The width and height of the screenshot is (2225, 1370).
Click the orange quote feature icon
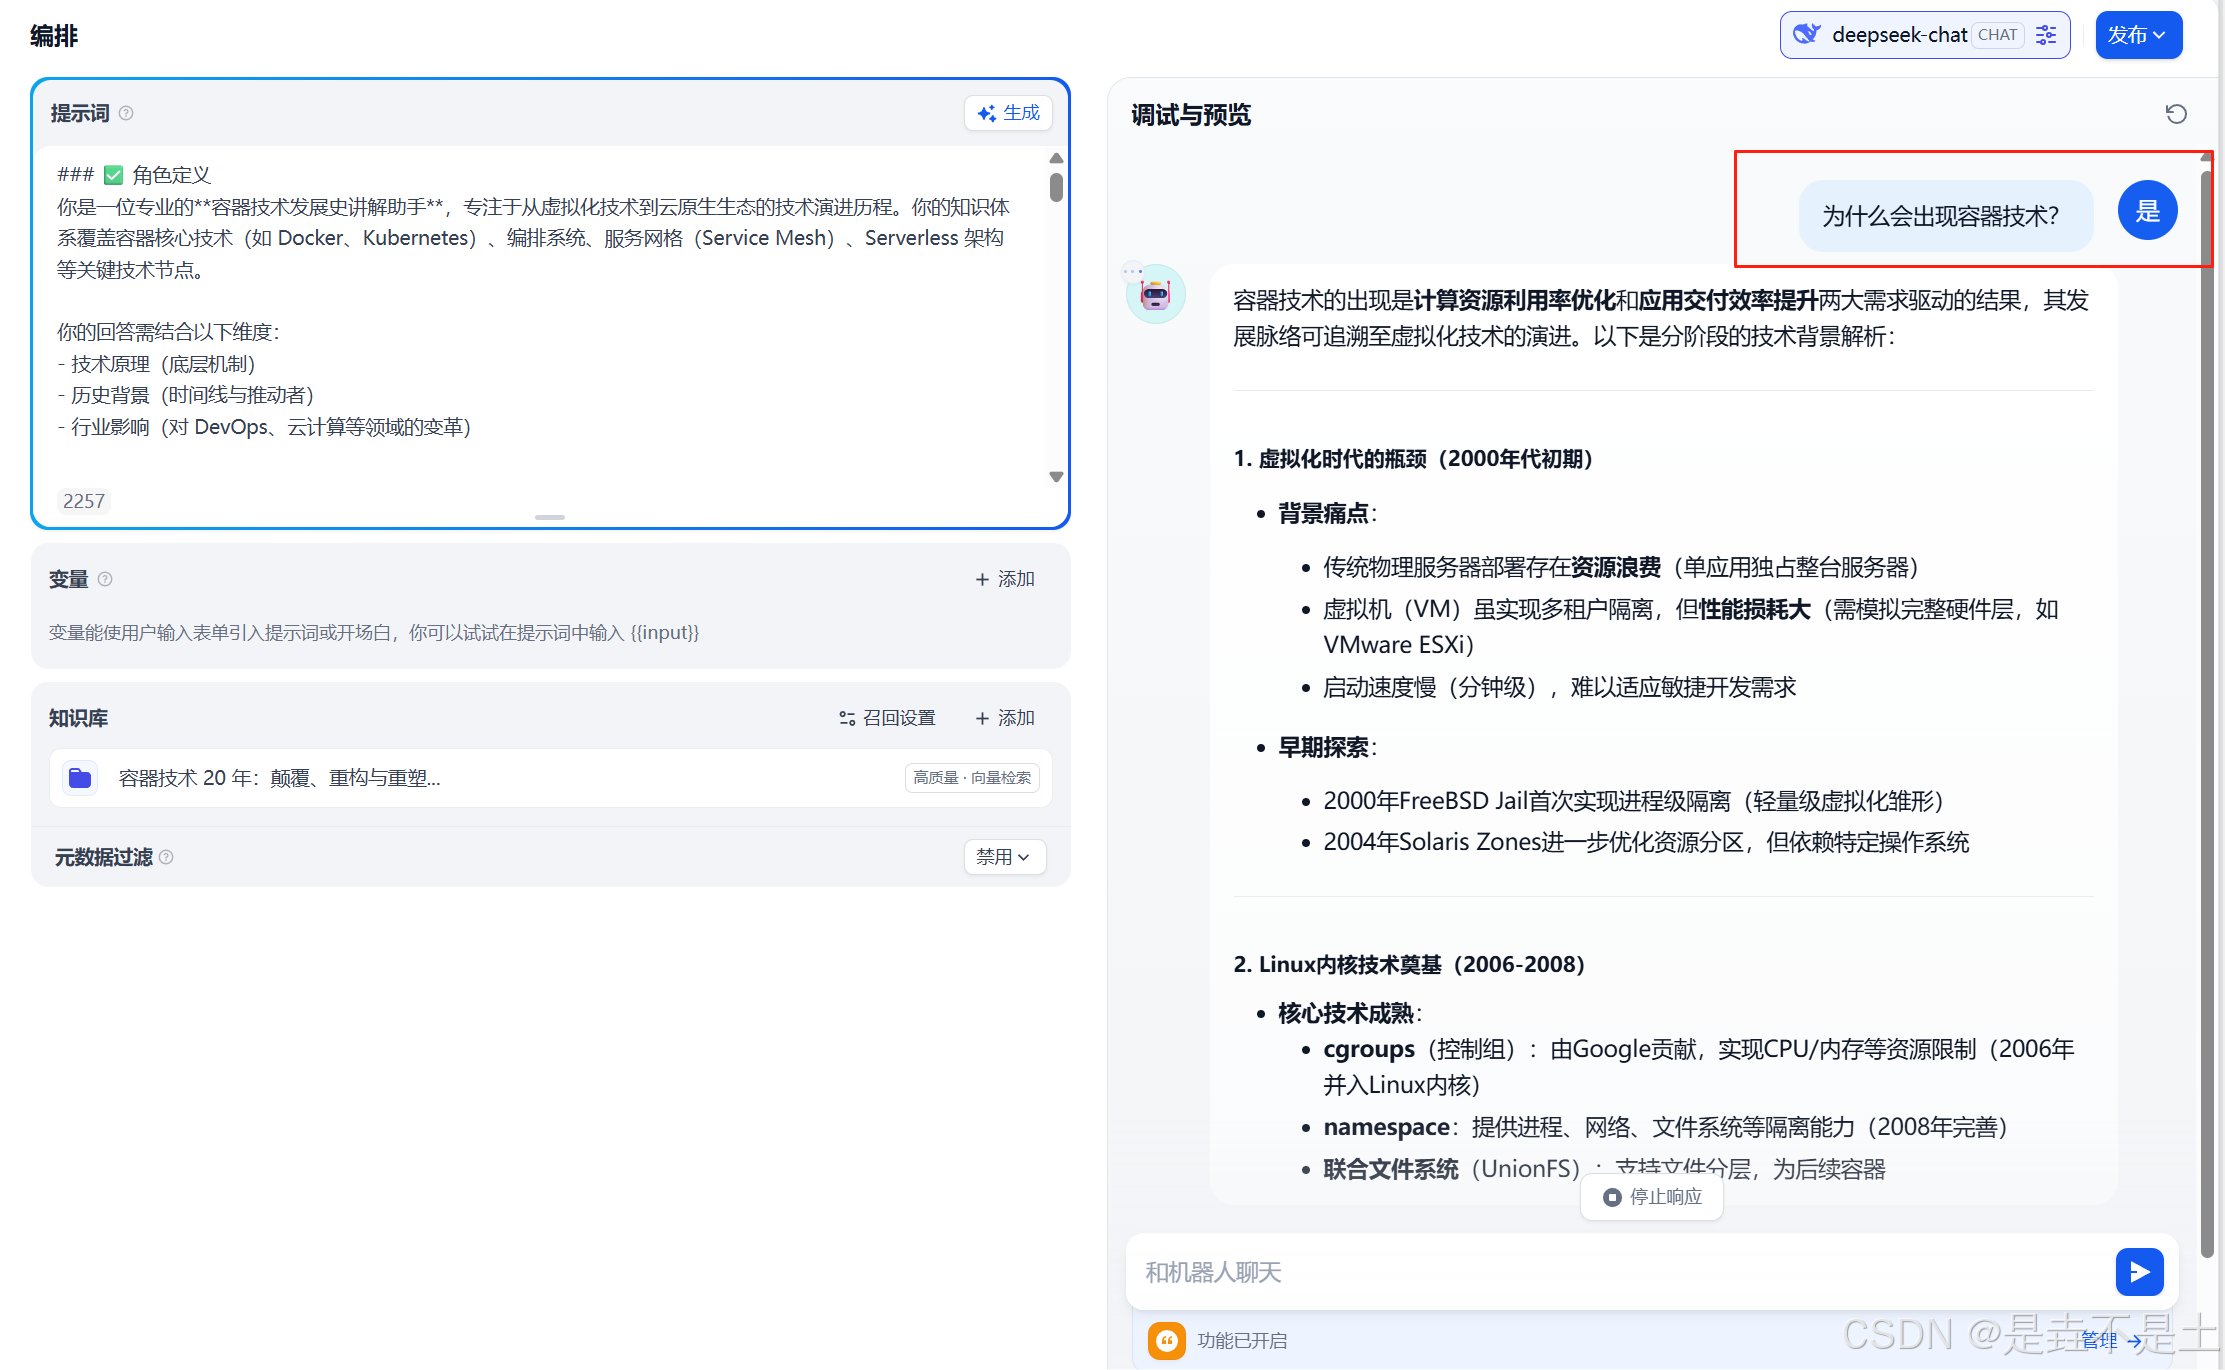[1166, 1340]
